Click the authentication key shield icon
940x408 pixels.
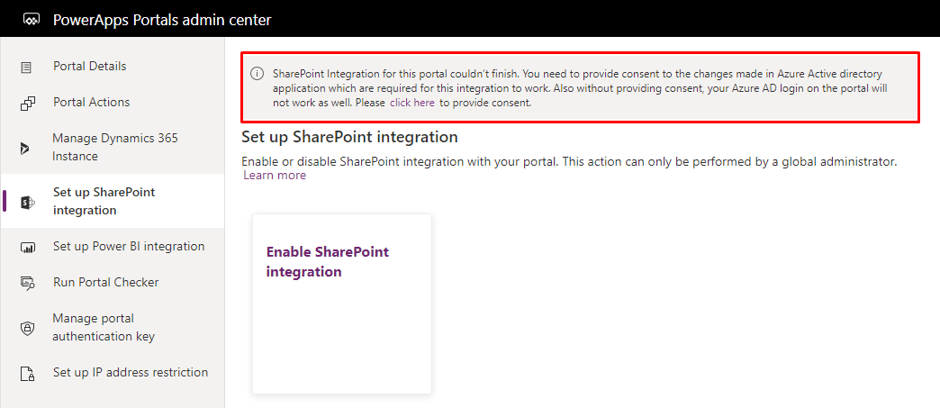click(28, 328)
